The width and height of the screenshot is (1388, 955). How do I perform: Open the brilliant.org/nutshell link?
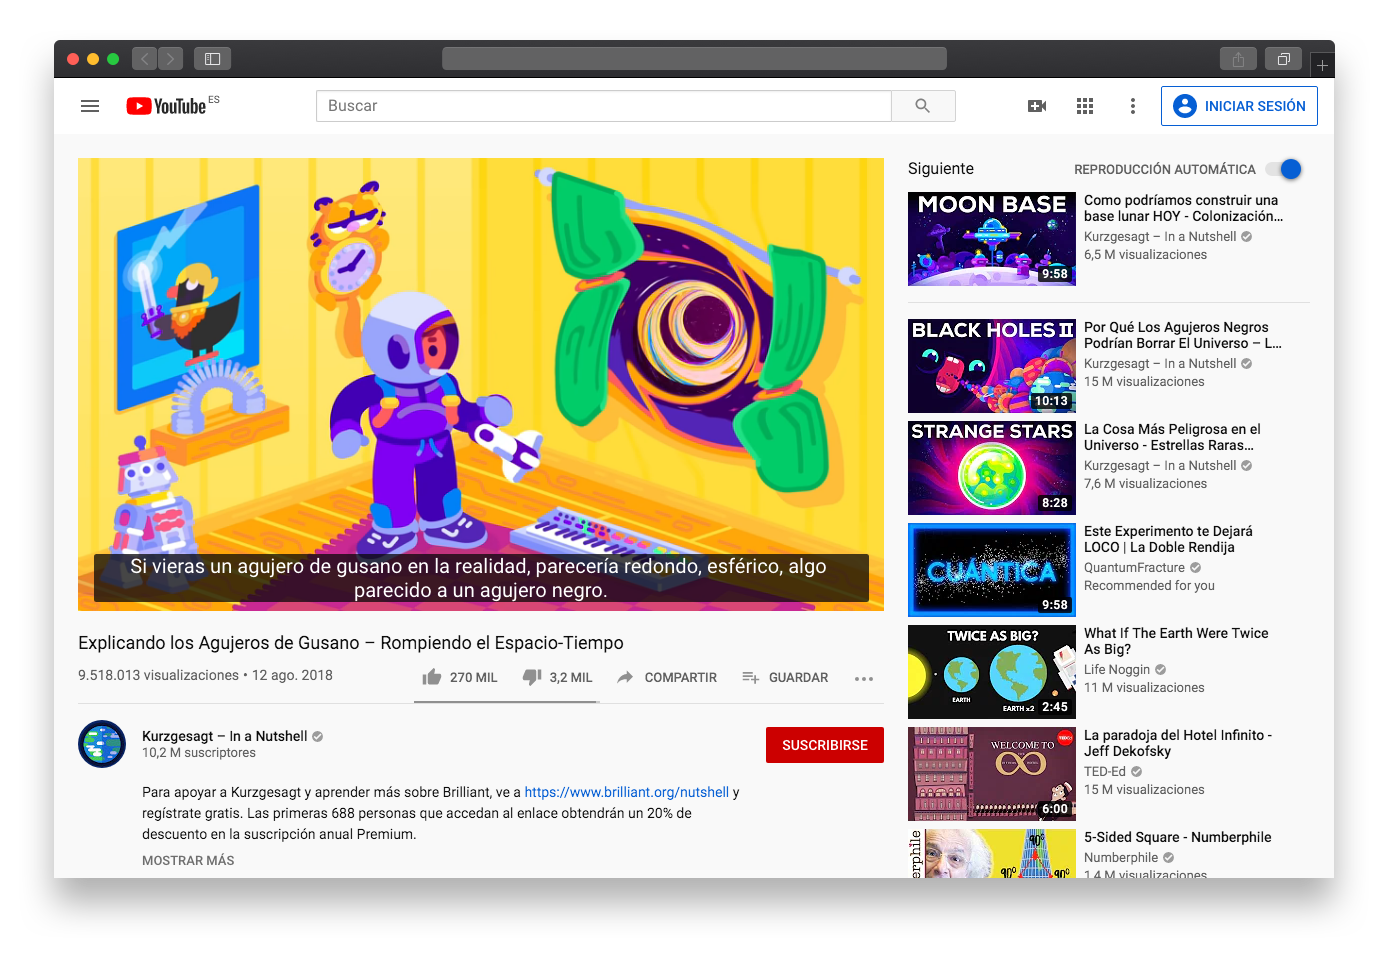[627, 792]
